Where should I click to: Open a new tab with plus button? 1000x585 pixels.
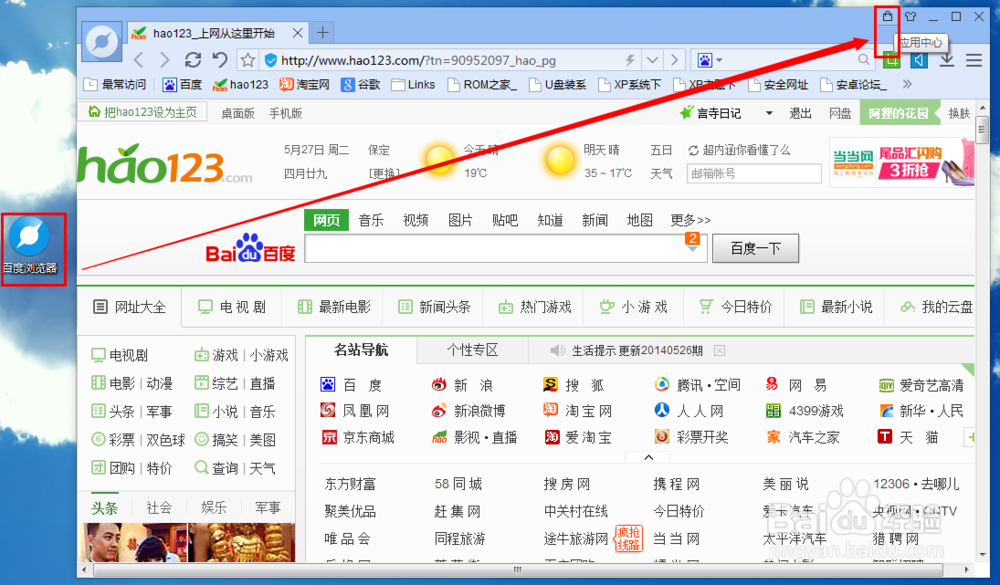tap(323, 32)
